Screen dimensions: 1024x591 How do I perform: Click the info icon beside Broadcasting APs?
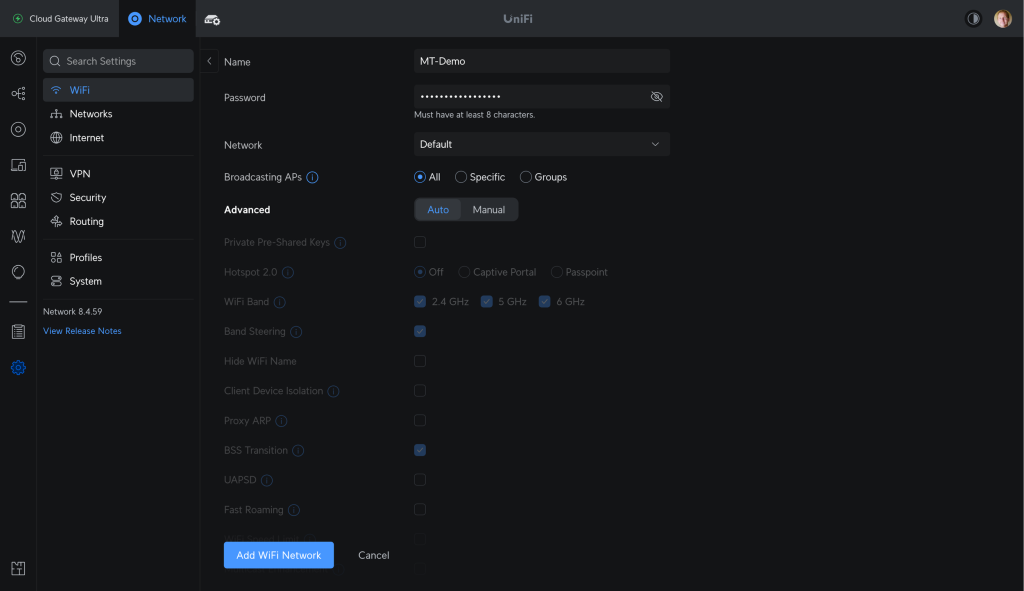[x=312, y=177]
